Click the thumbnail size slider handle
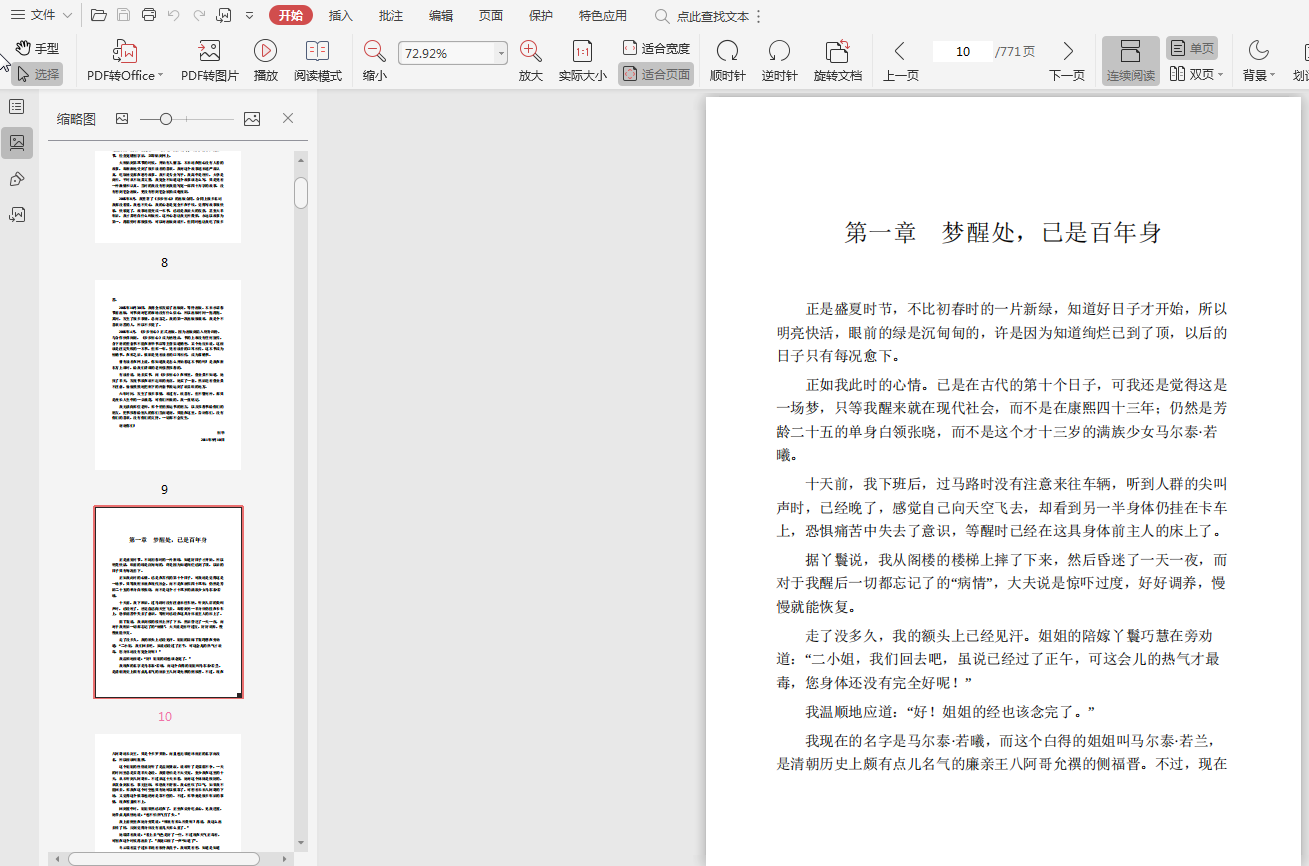 pyautogui.click(x=166, y=119)
